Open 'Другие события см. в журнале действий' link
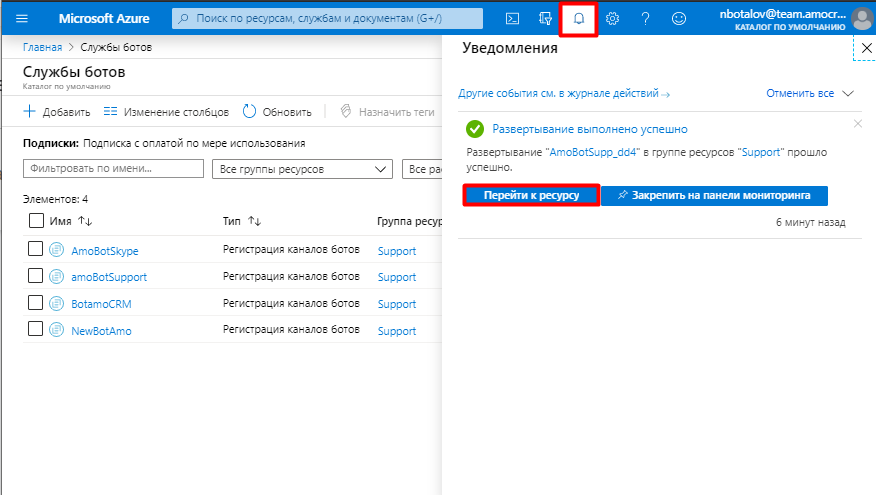Image resolution: width=876 pixels, height=495 pixels. 564,93
